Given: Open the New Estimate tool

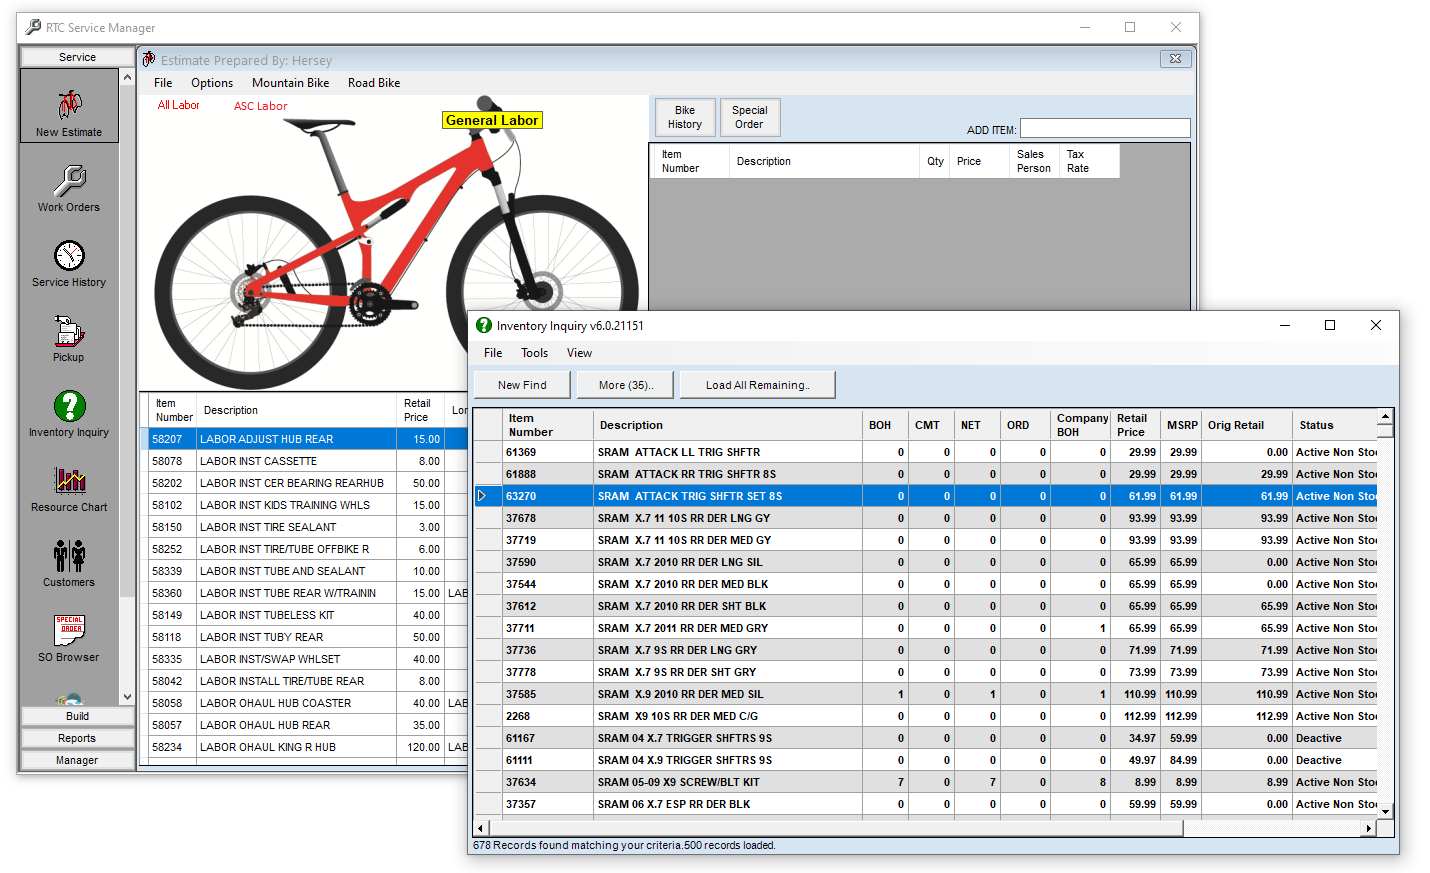Looking at the screenshot, I should coord(69,106).
